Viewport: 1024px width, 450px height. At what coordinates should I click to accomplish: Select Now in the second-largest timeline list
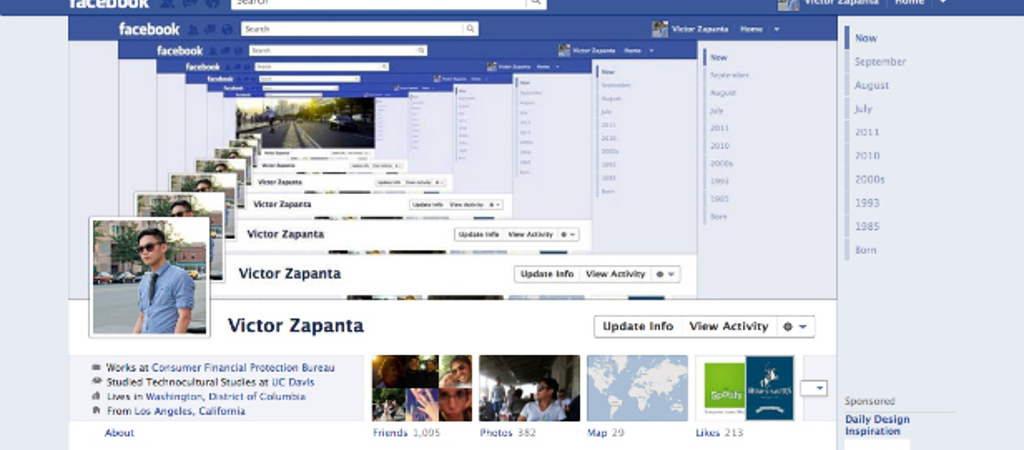718,57
